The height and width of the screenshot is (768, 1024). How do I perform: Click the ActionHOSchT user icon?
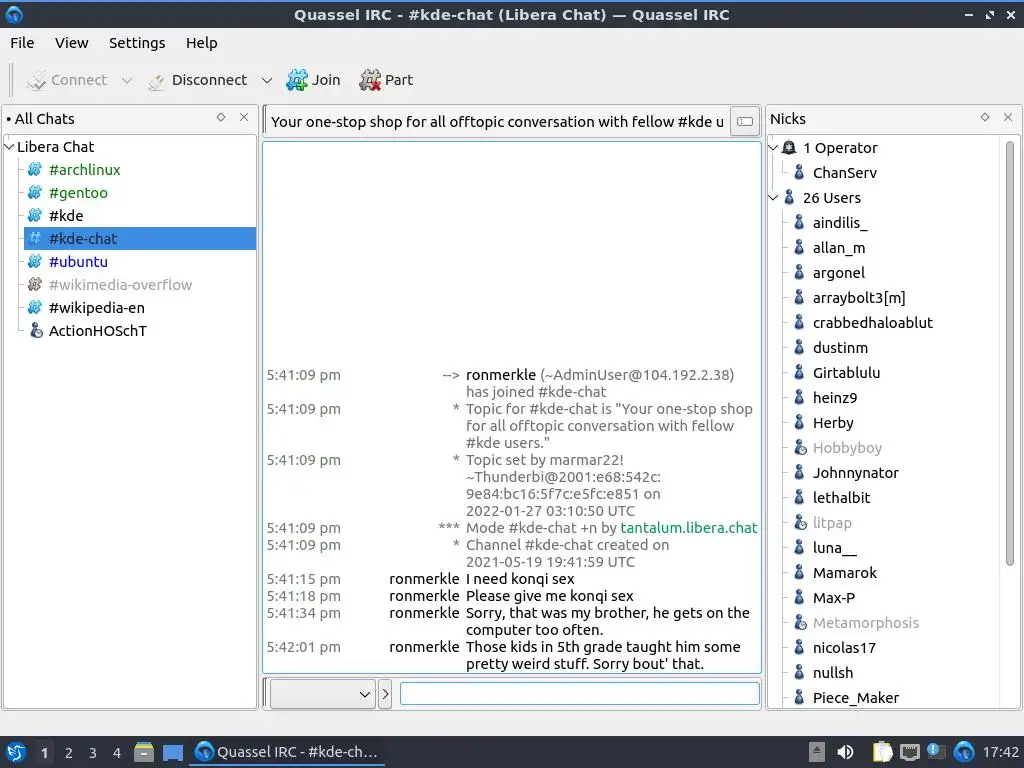coord(36,330)
